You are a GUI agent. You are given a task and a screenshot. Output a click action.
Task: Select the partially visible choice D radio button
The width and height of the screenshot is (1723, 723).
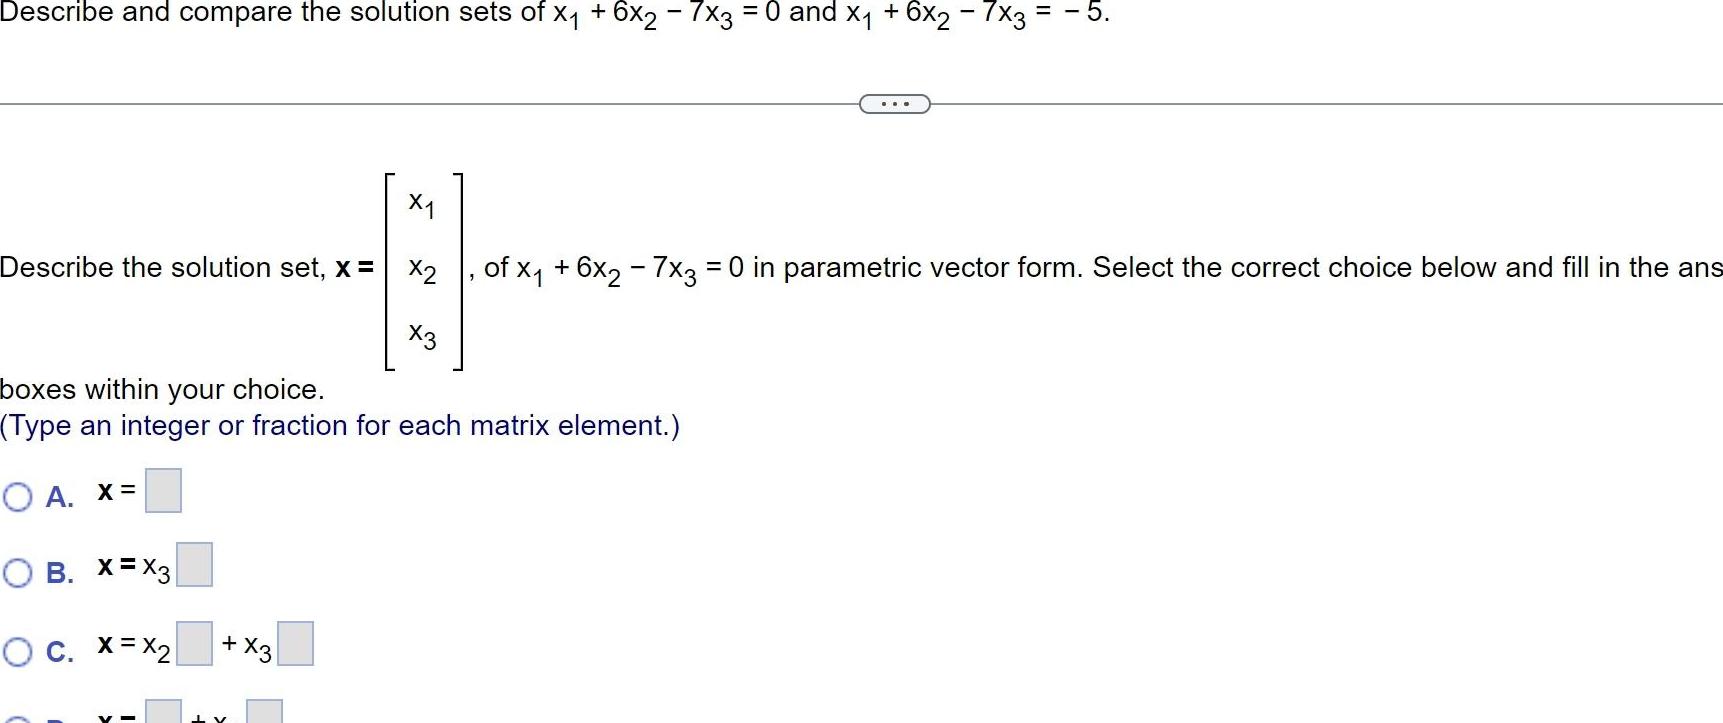click(16, 718)
